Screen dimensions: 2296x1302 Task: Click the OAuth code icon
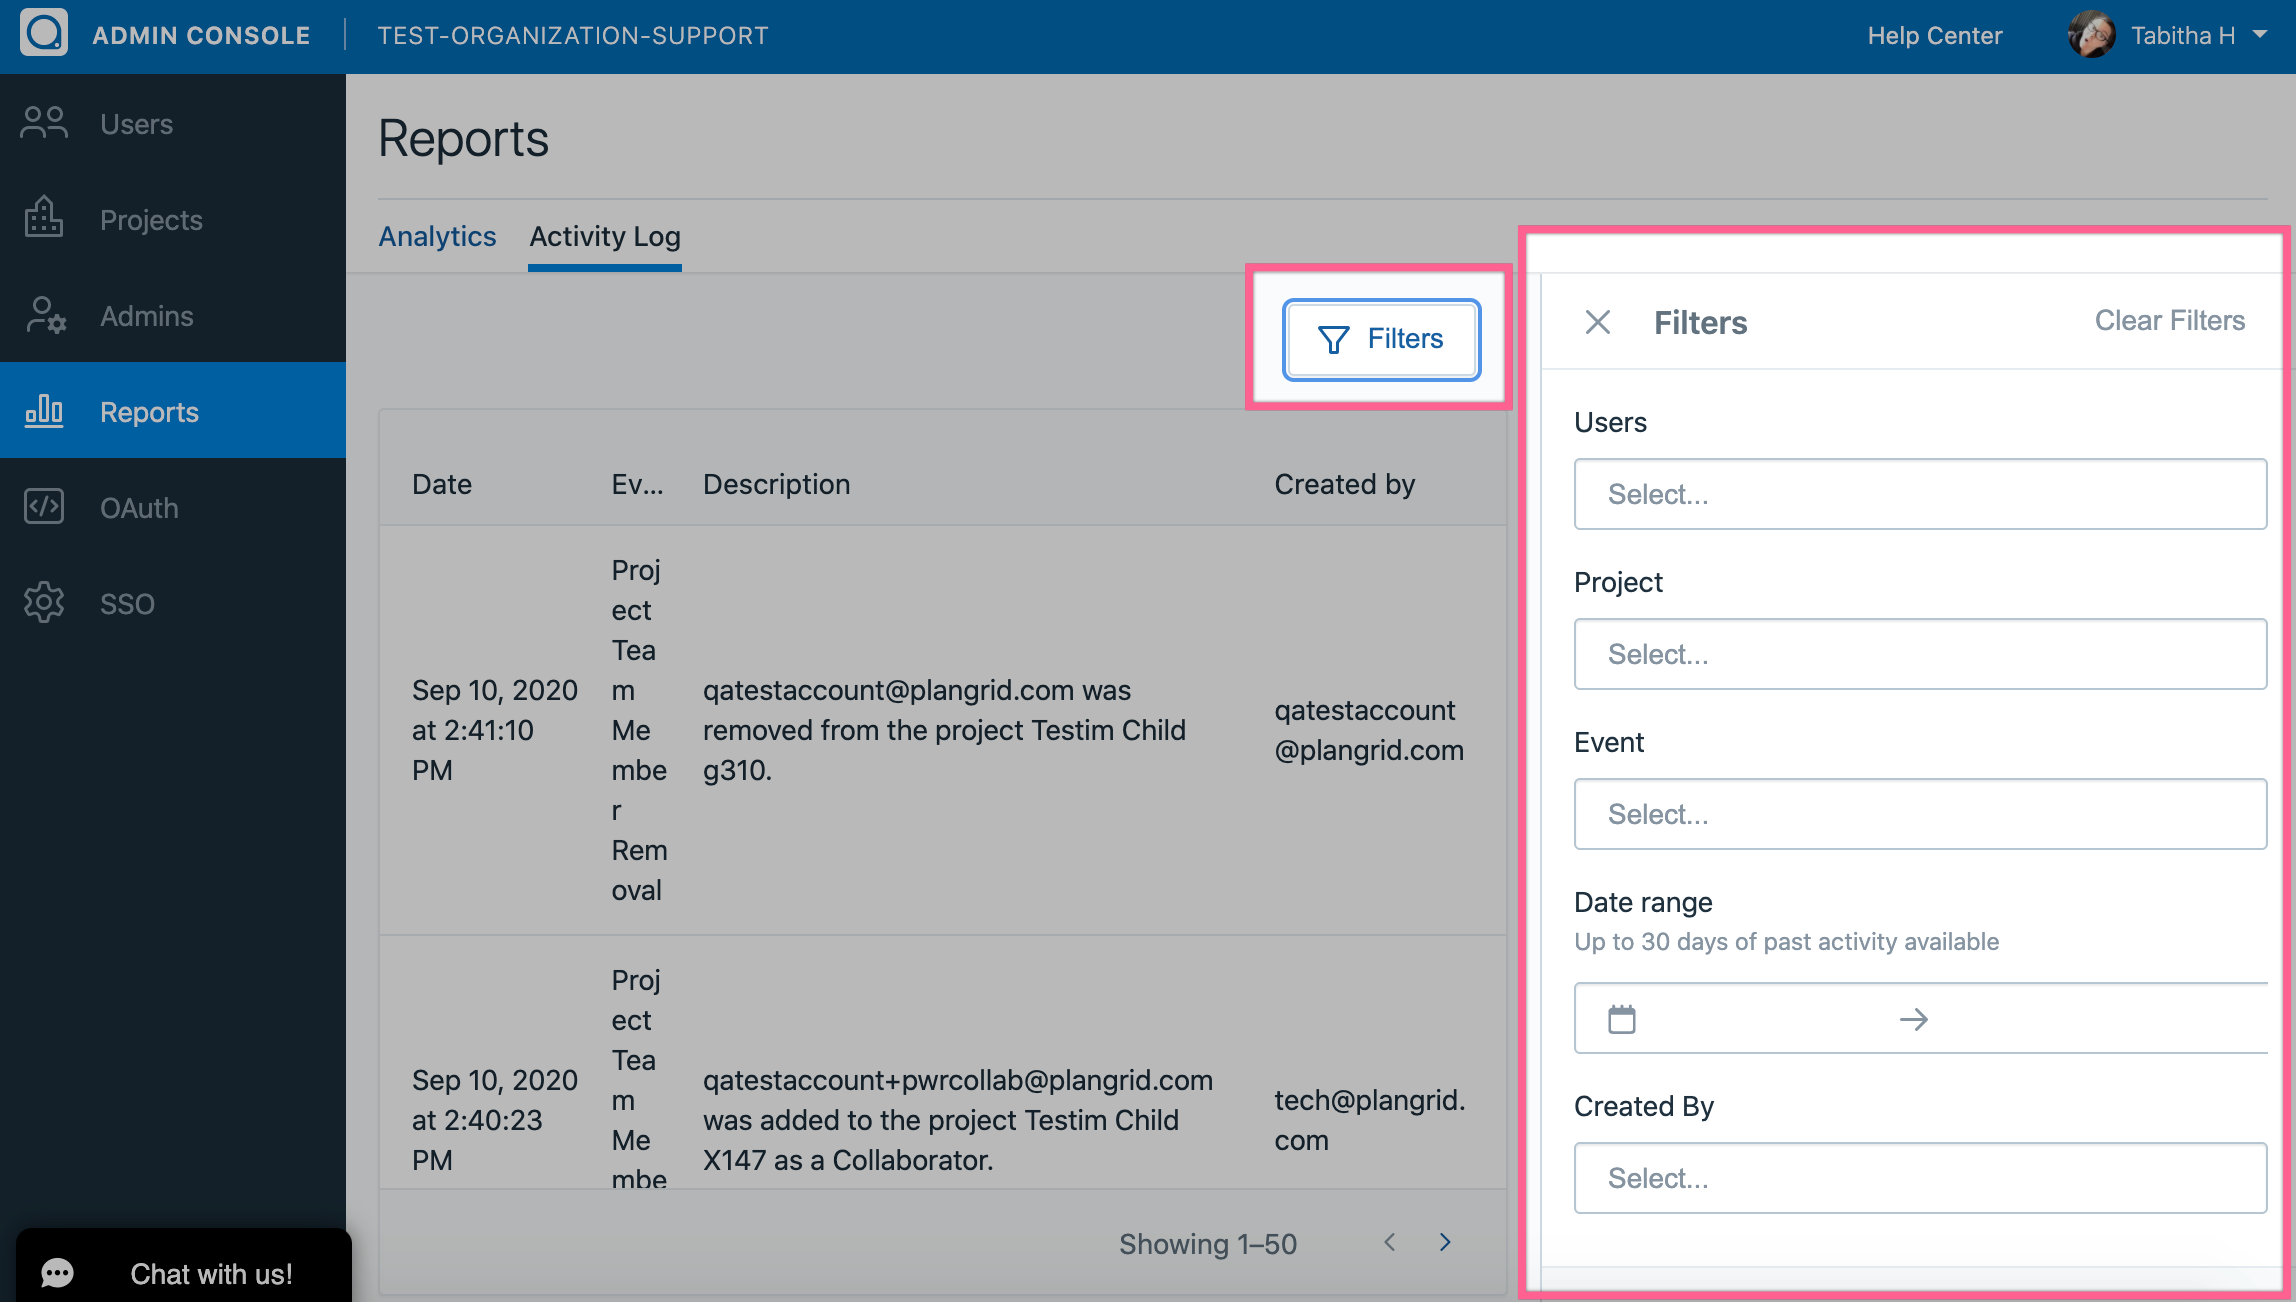click(x=44, y=507)
